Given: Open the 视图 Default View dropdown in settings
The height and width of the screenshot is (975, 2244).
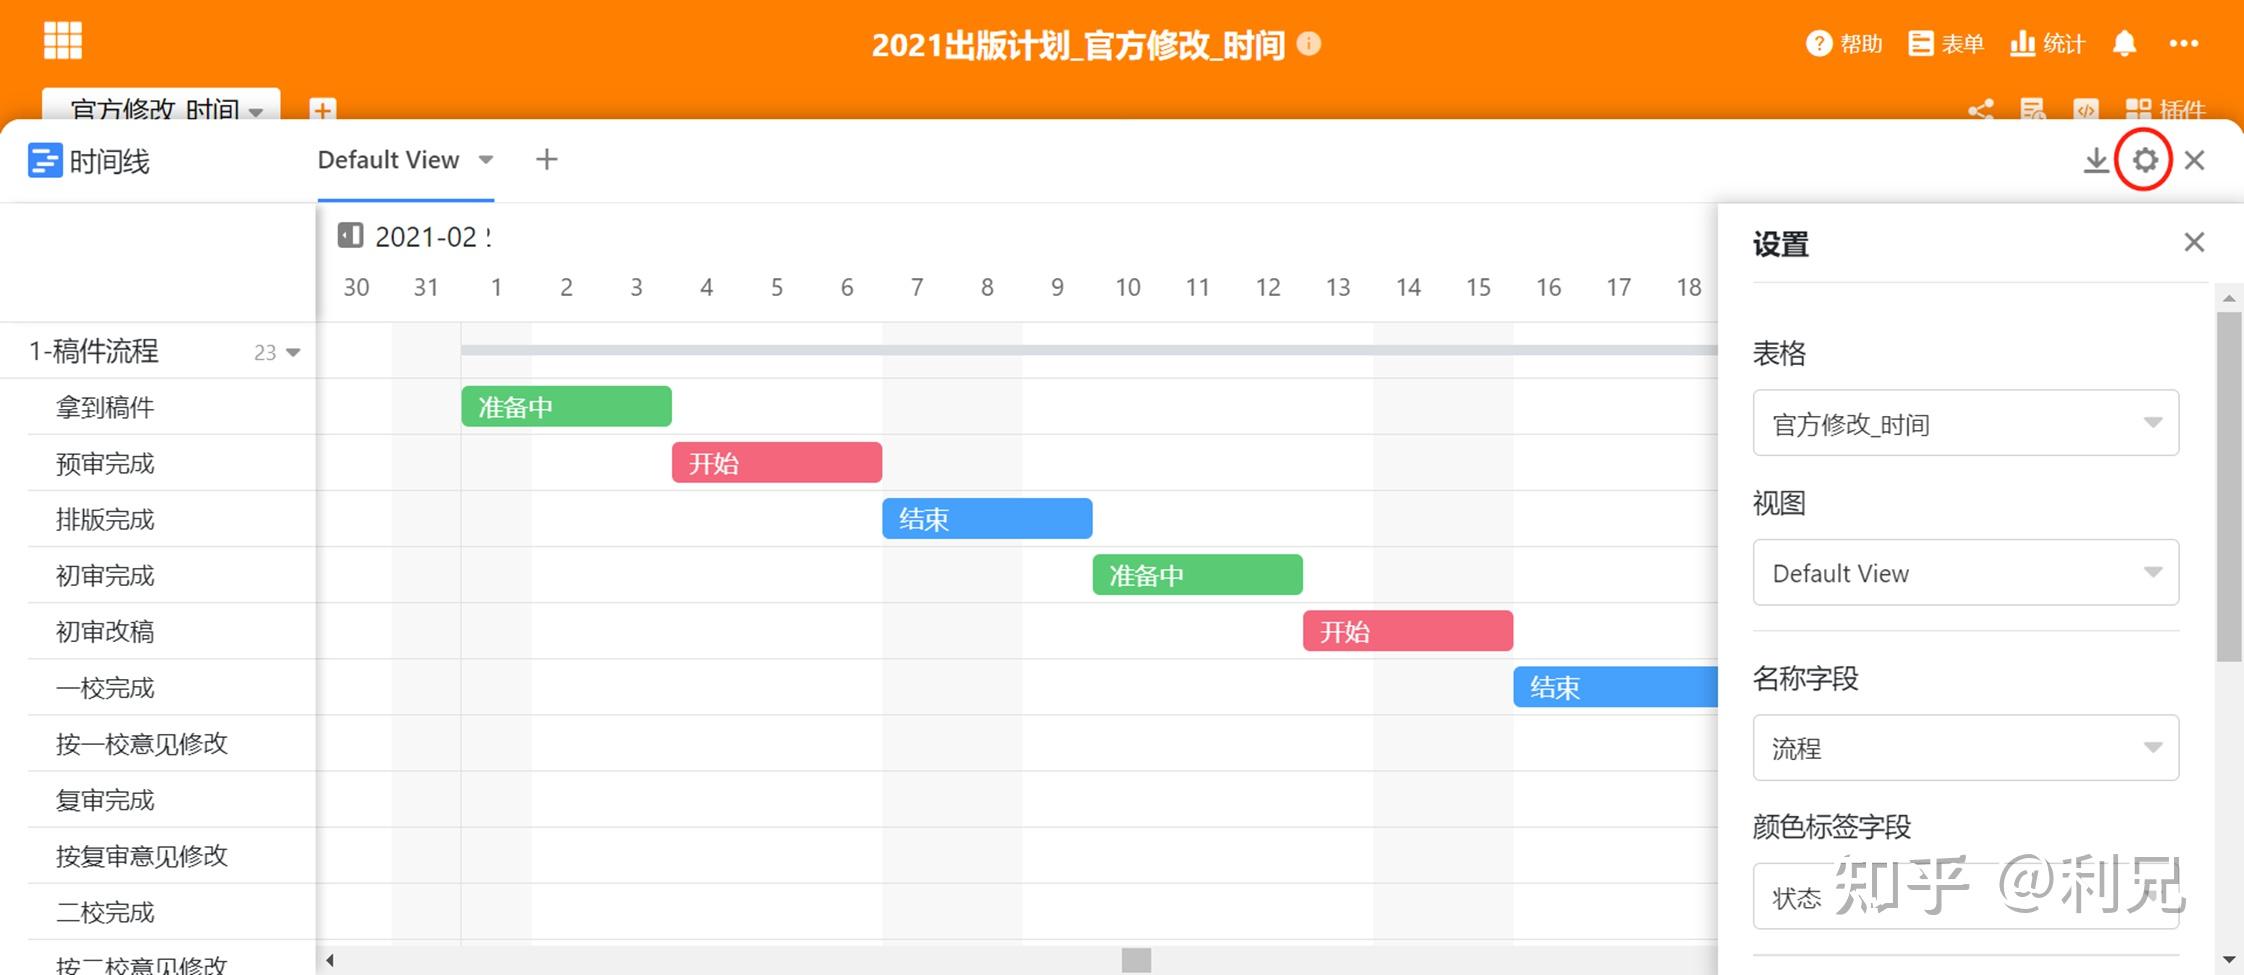Looking at the screenshot, I should [1965, 573].
